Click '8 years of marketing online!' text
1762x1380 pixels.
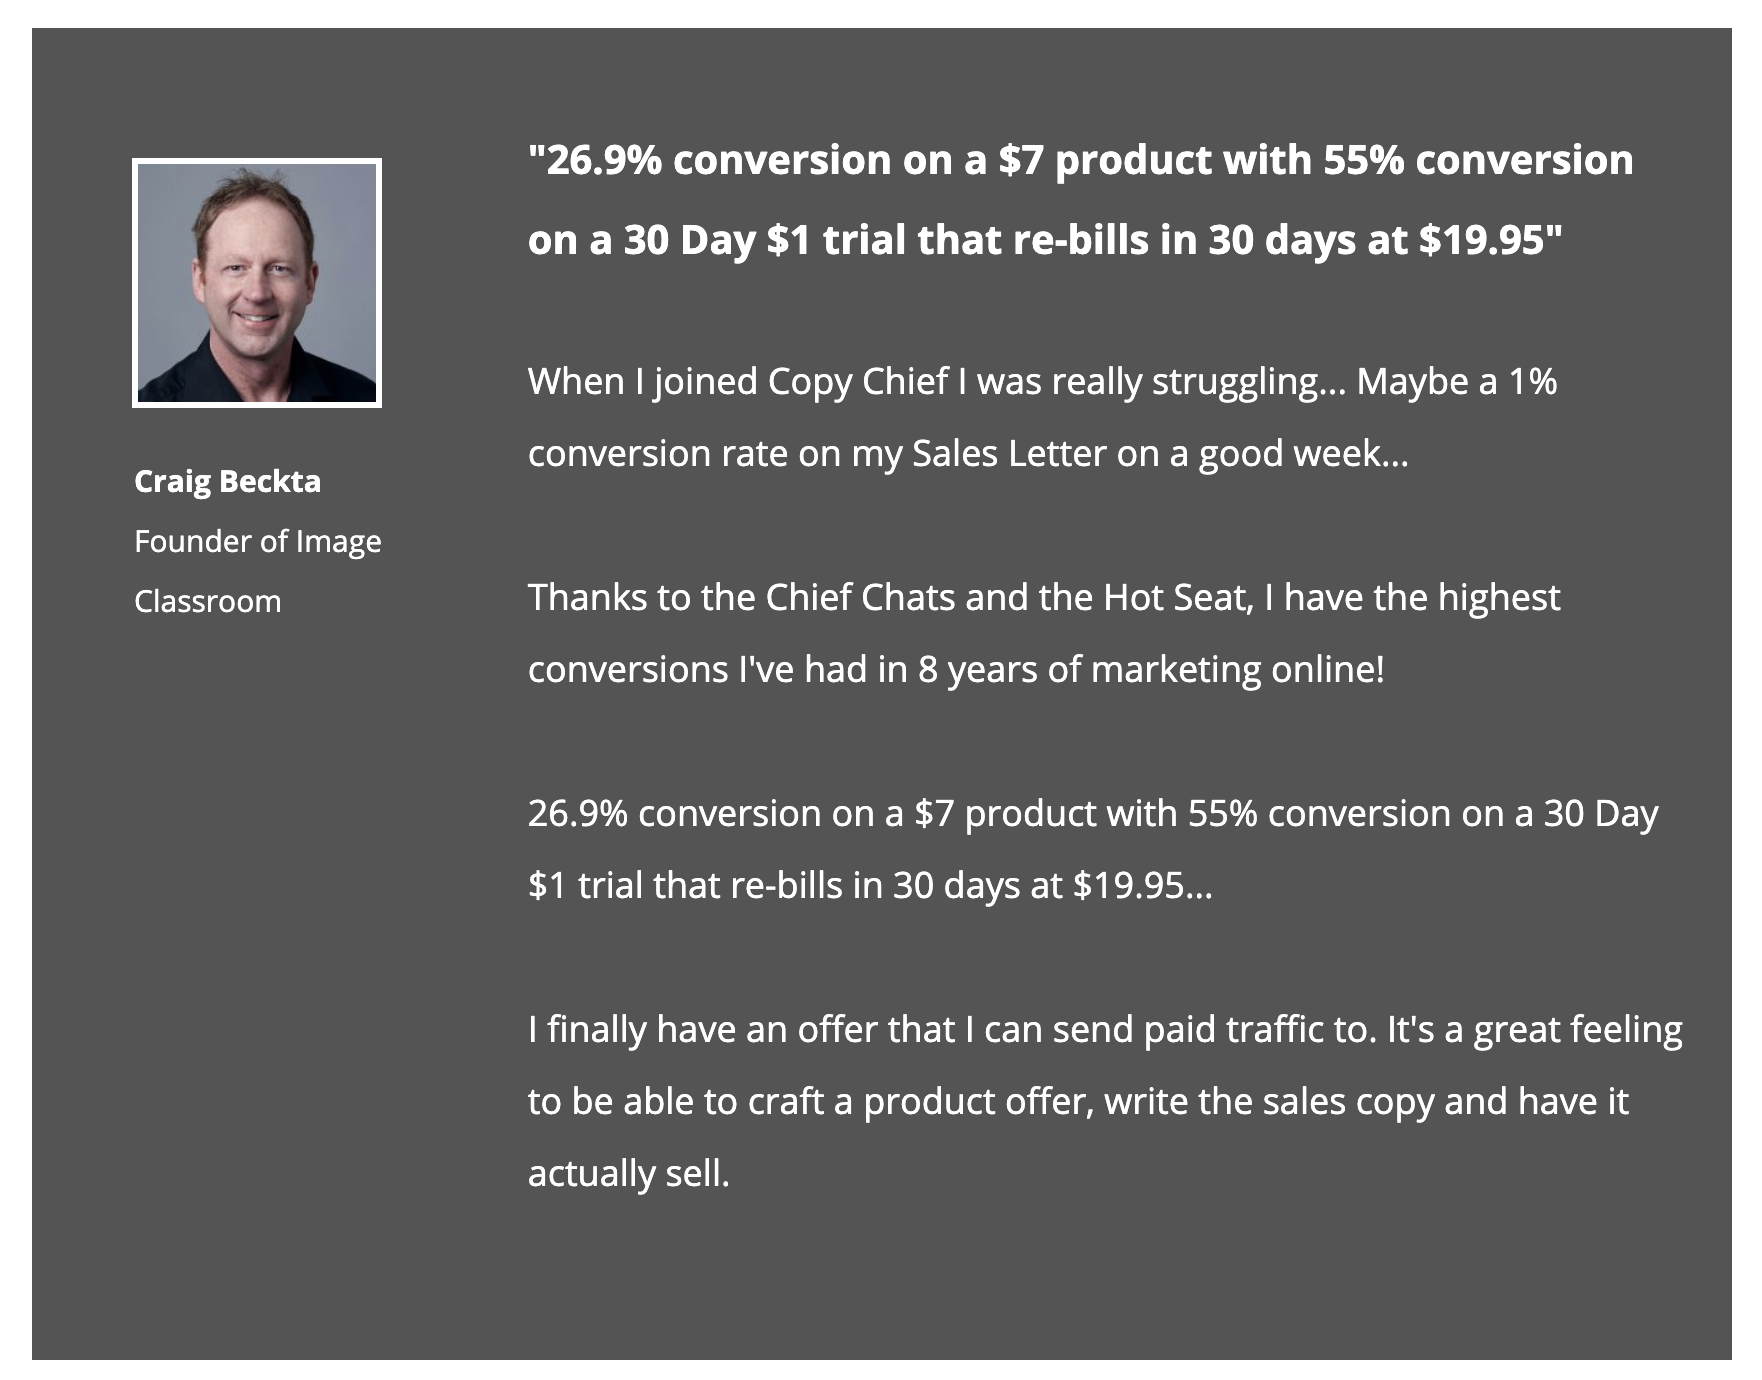(1151, 670)
